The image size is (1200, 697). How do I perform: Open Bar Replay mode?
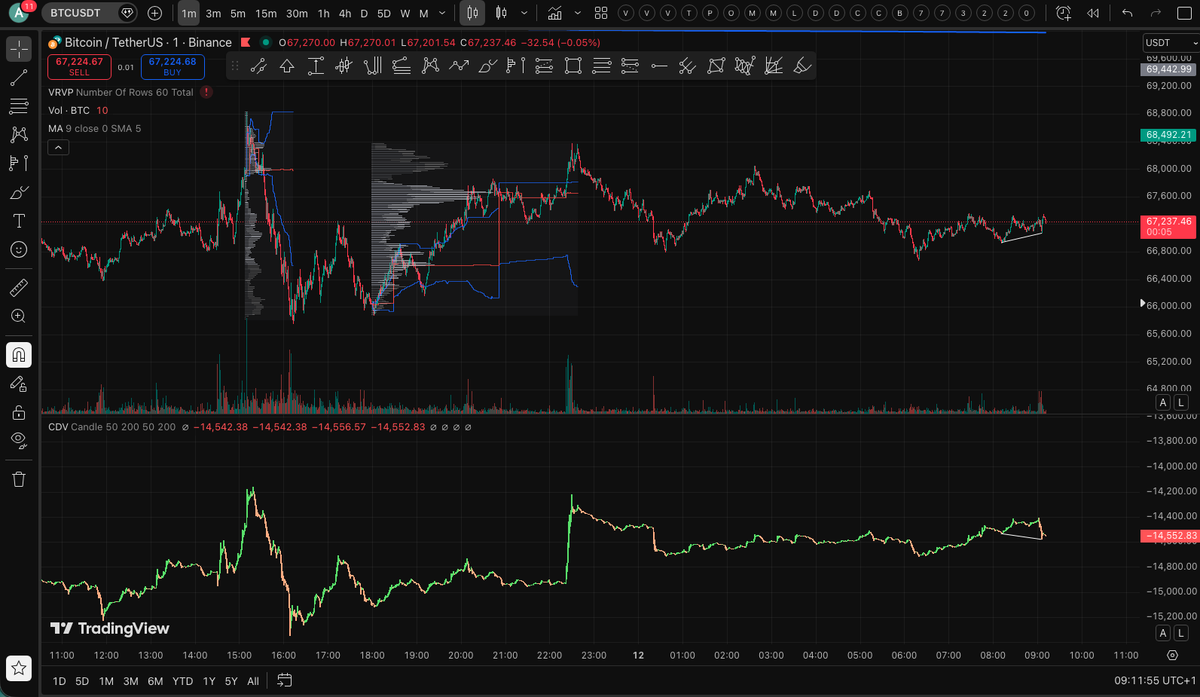pyautogui.click(x=1093, y=13)
